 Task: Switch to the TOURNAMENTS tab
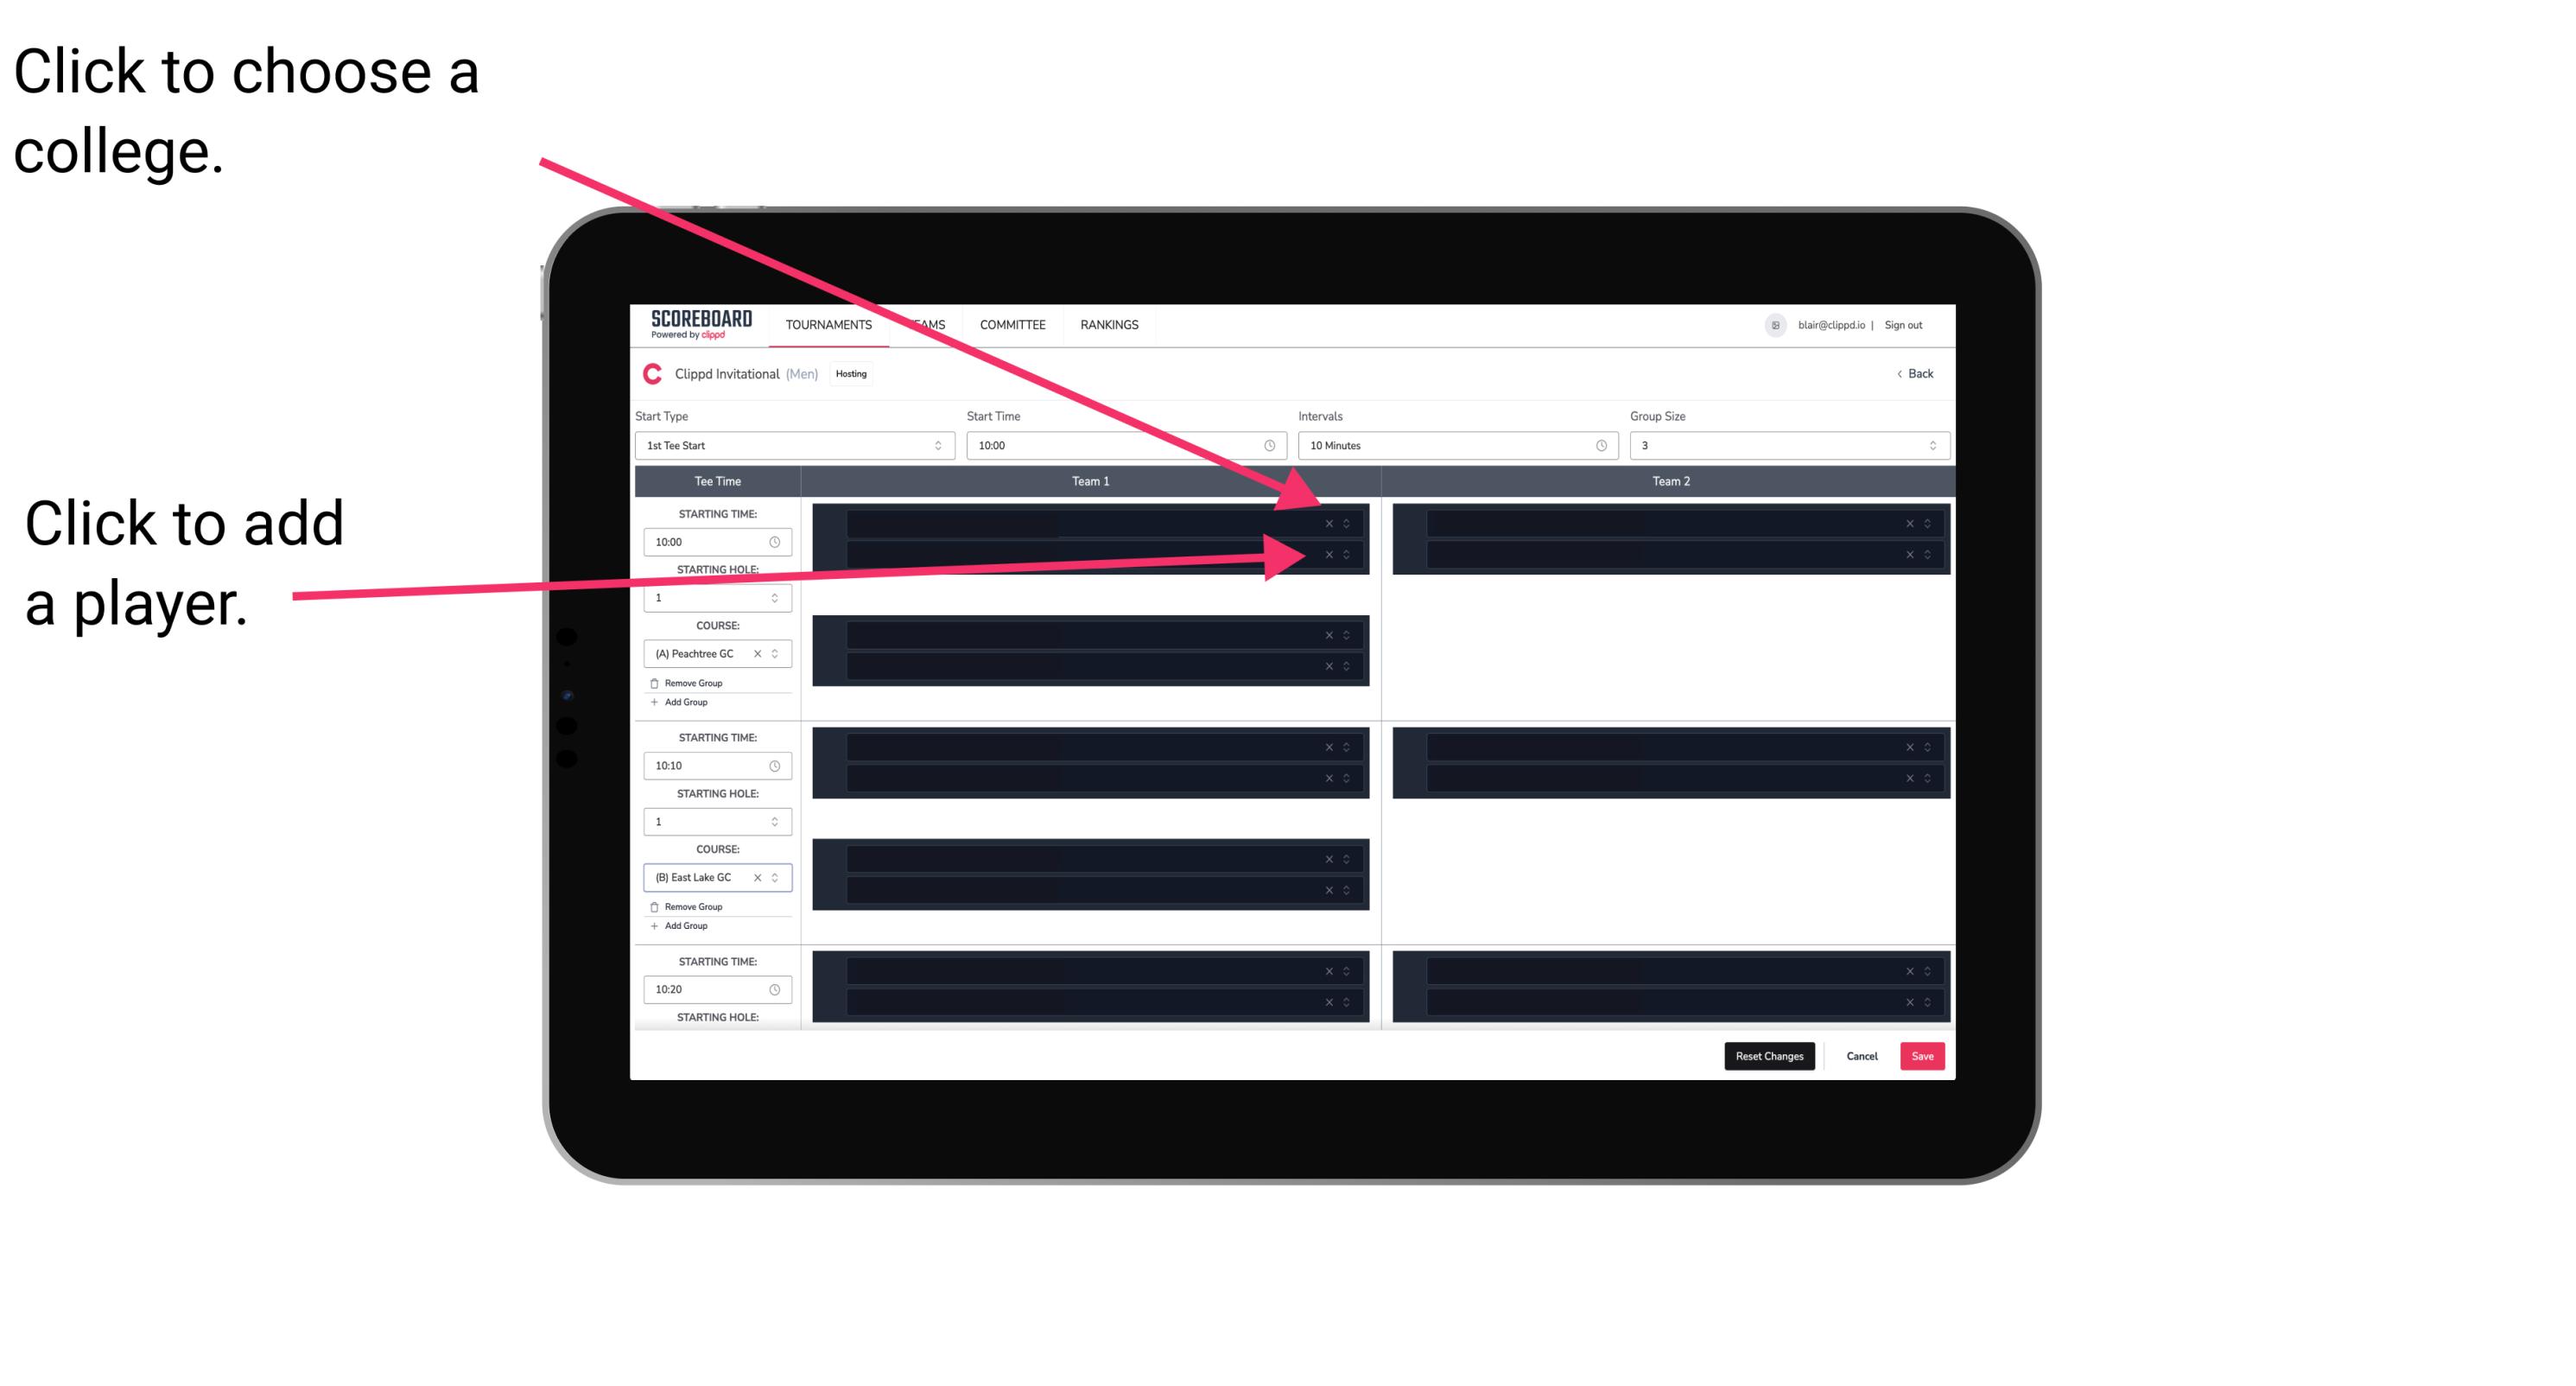pos(824,324)
